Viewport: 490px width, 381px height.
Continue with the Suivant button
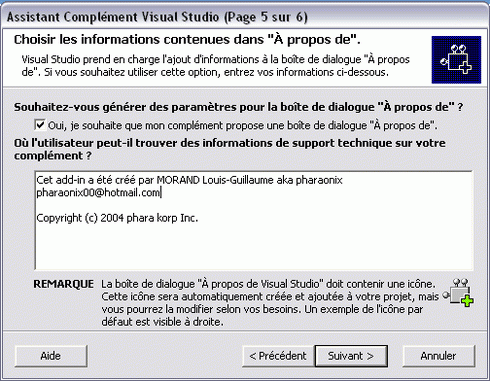coord(351,356)
